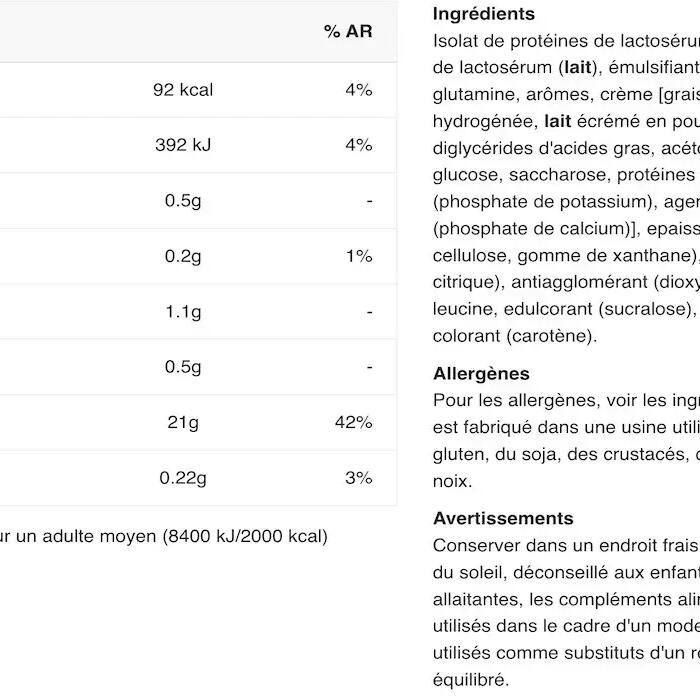700x700 pixels.
Task: Click the 1.1g table value
Action: [183, 312]
